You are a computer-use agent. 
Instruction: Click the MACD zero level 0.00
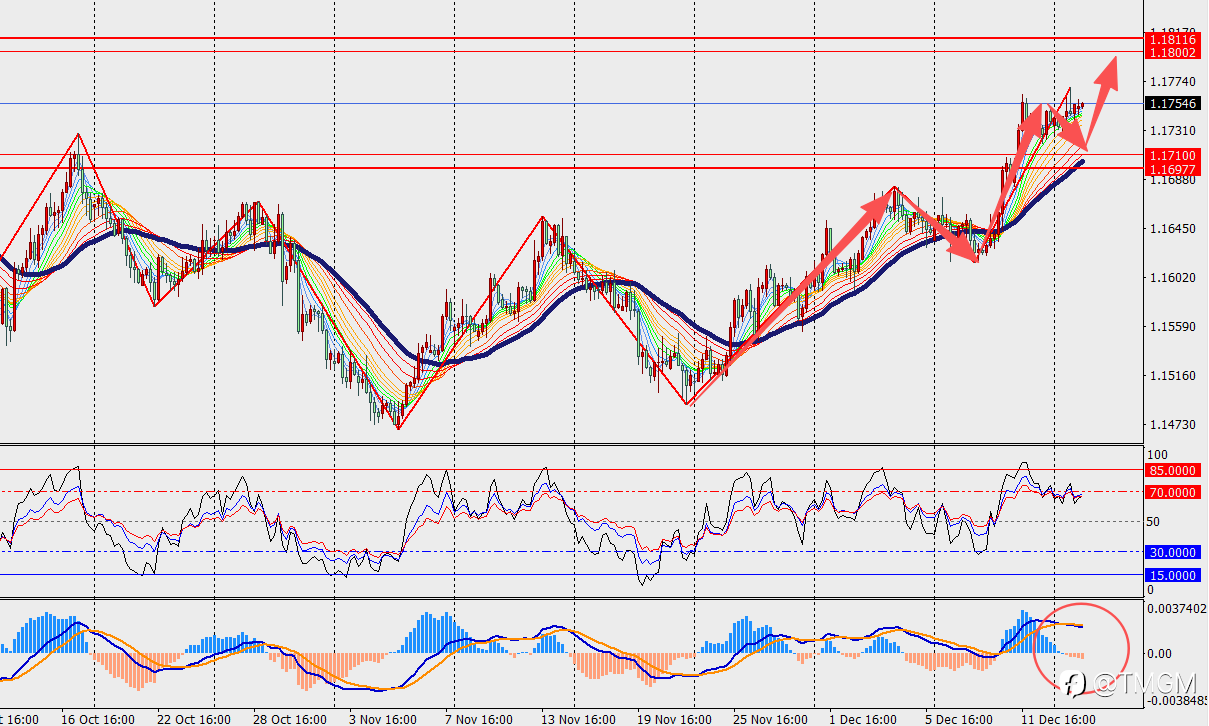point(1160,654)
